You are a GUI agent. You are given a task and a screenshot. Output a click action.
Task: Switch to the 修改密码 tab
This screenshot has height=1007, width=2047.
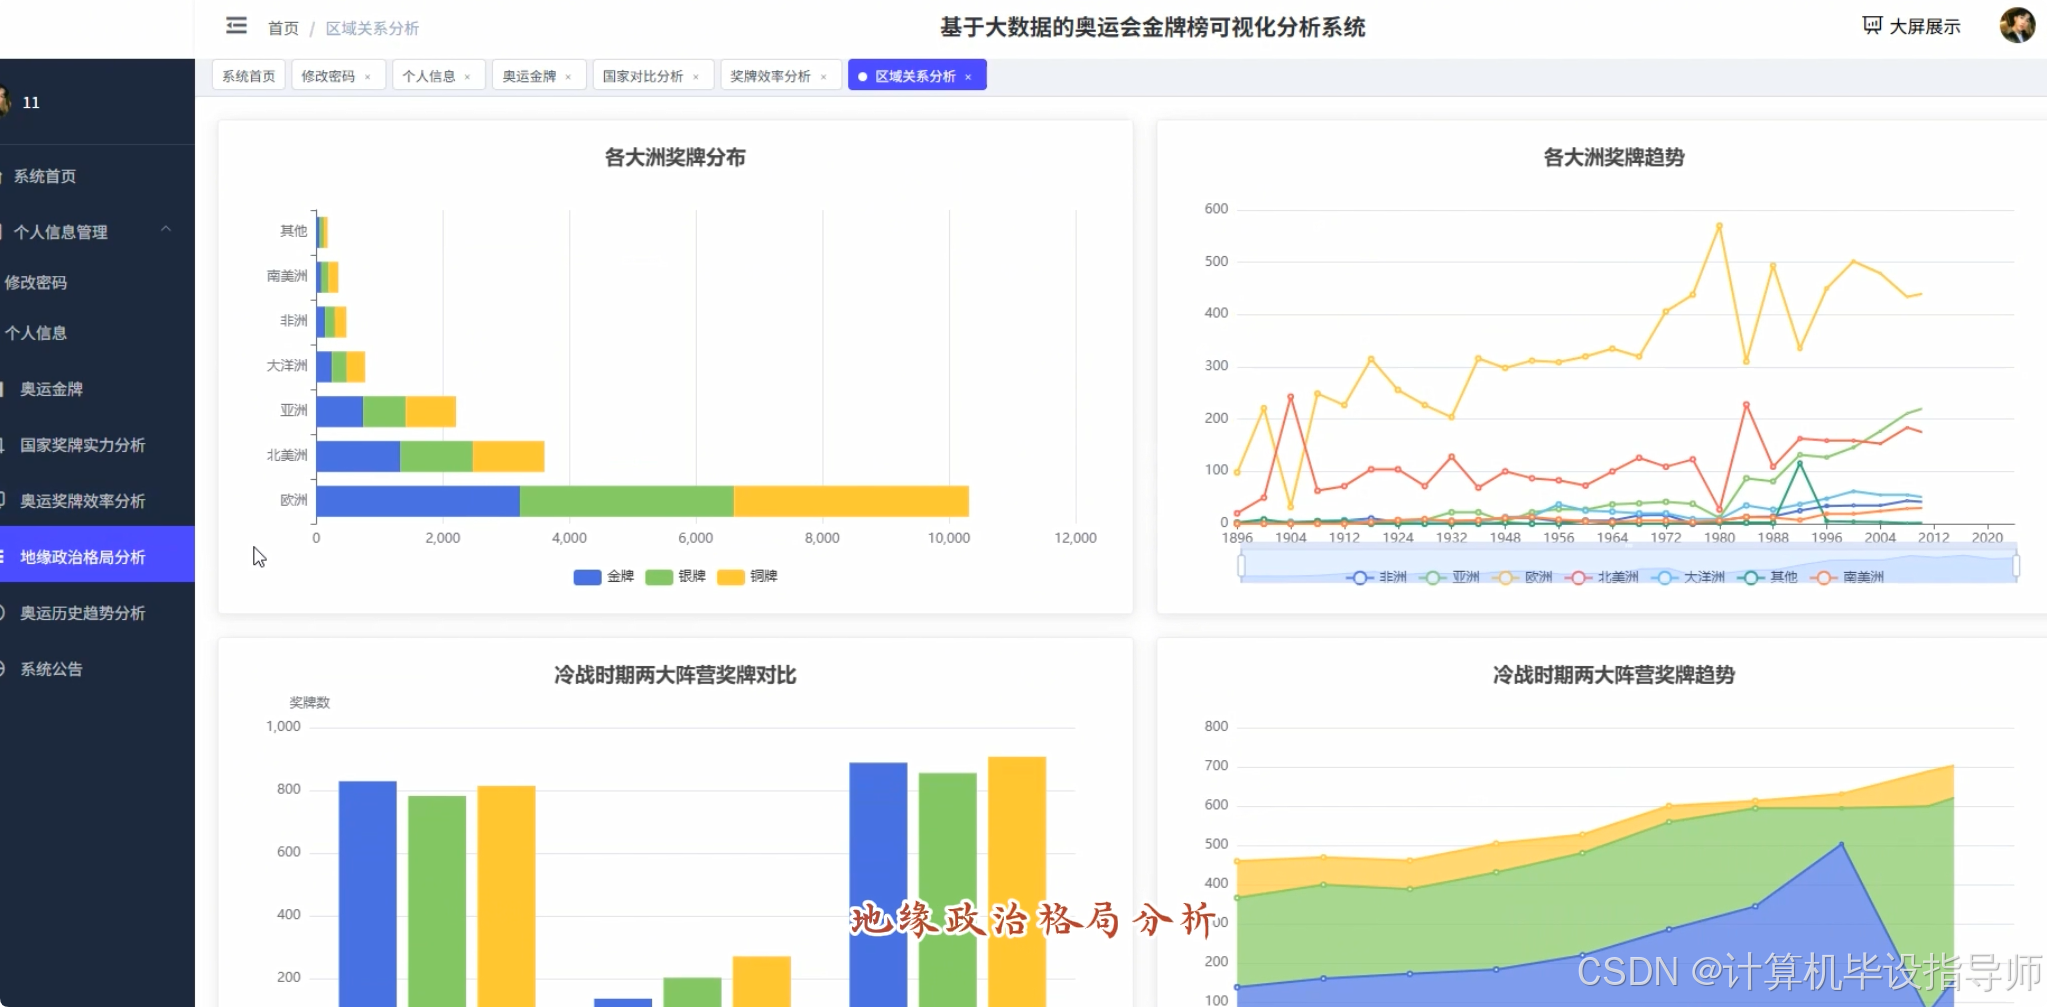328,76
